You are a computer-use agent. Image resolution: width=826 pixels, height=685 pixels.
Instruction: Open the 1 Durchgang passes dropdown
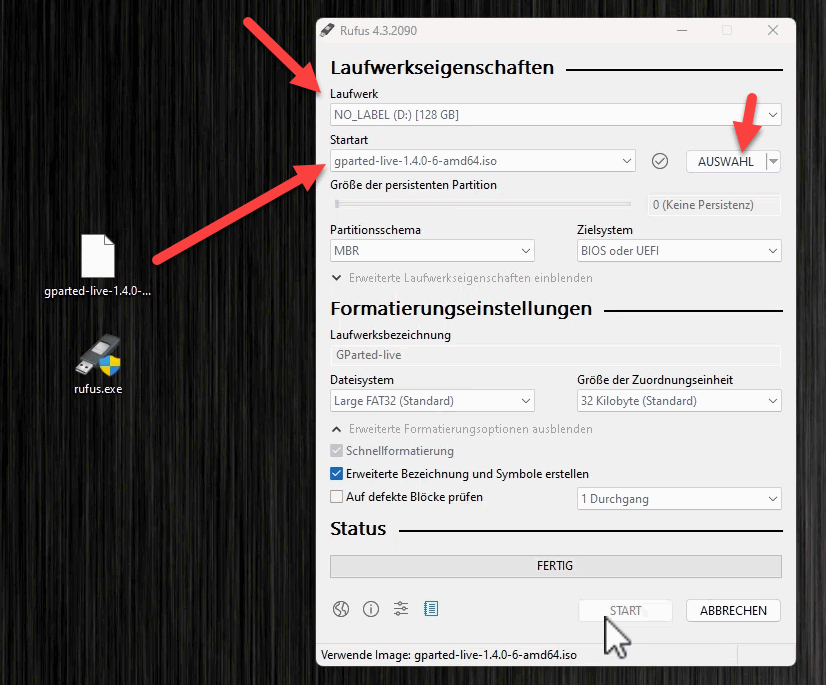click(x=679, y=498)
